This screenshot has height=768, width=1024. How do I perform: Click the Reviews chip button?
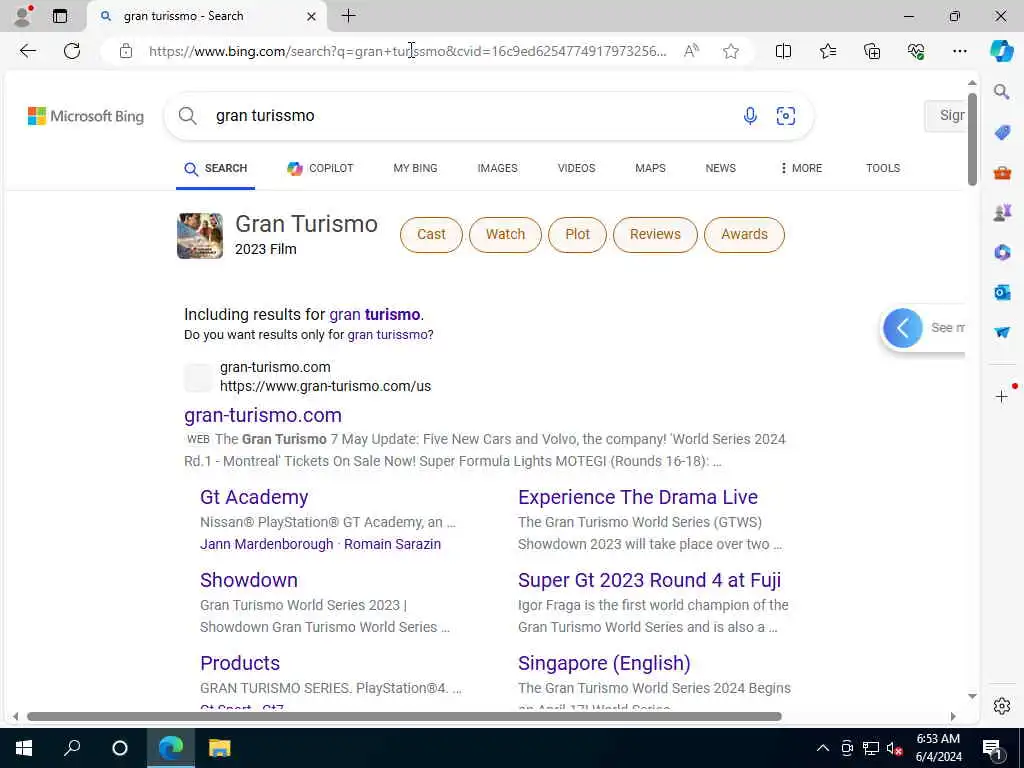click(x=655, y=234)
